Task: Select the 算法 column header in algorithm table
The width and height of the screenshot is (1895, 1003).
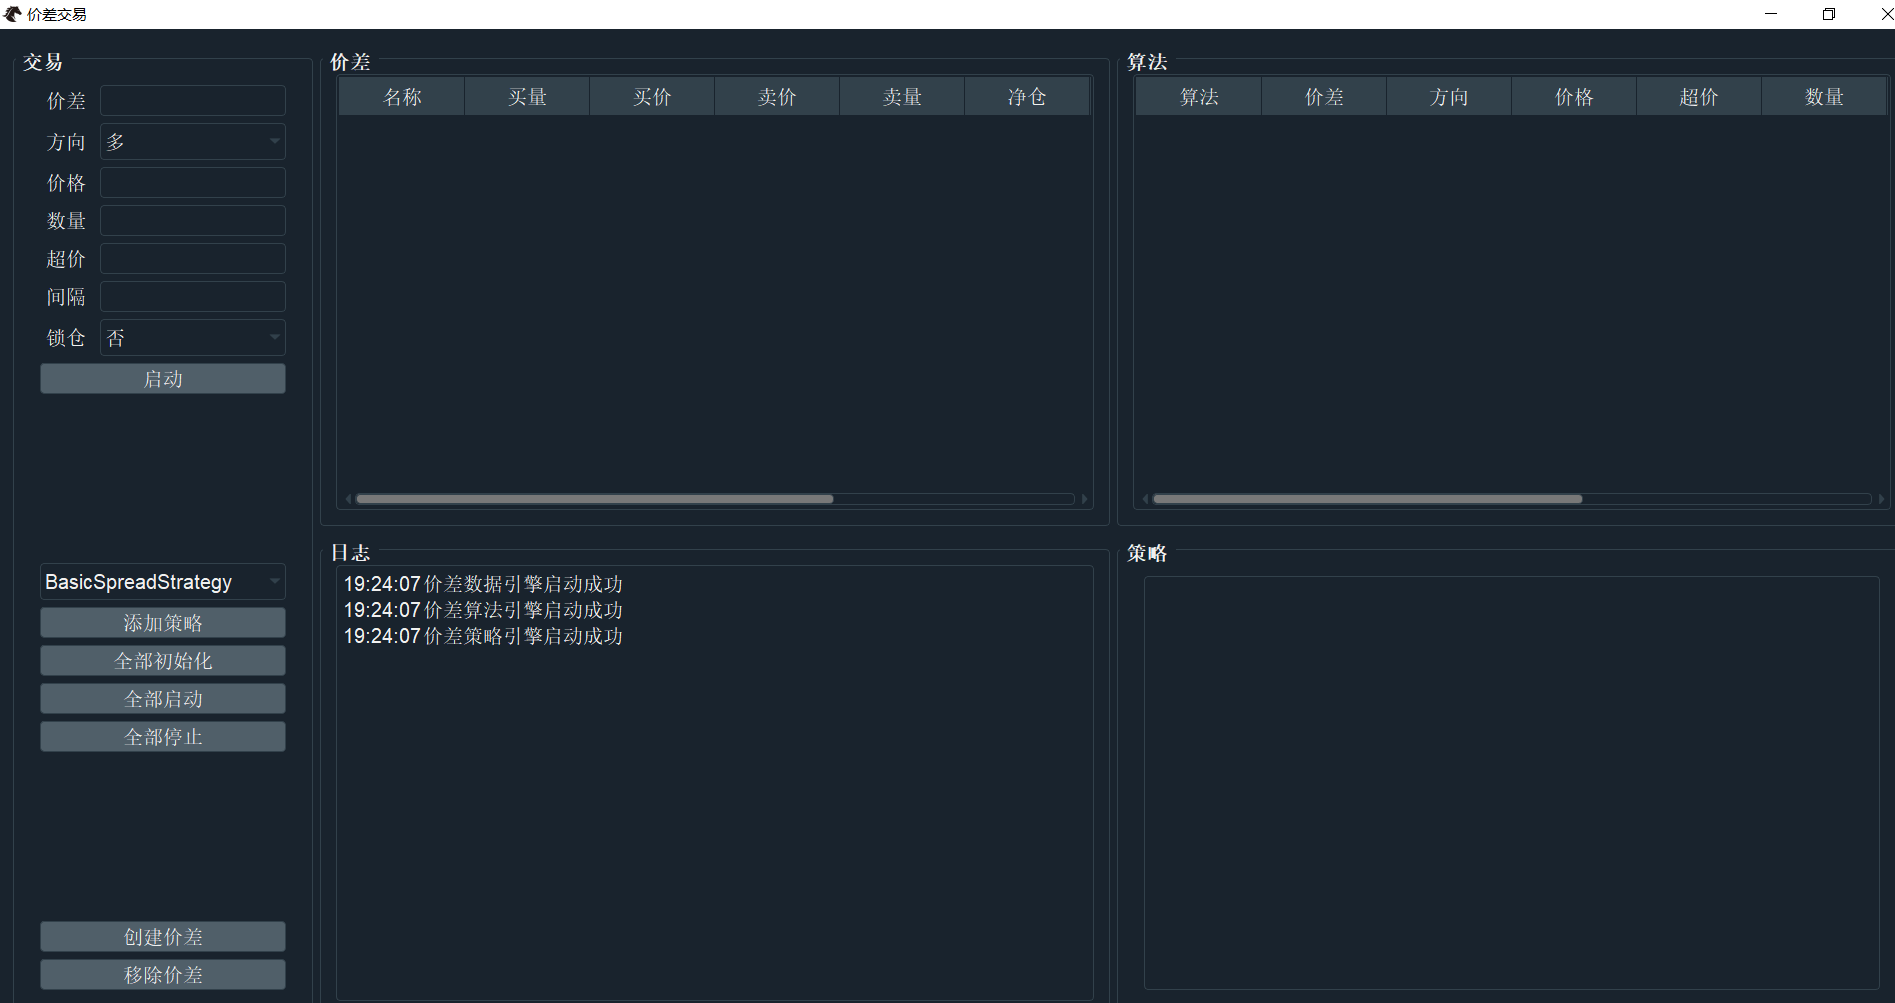Action: point(1197,96)
